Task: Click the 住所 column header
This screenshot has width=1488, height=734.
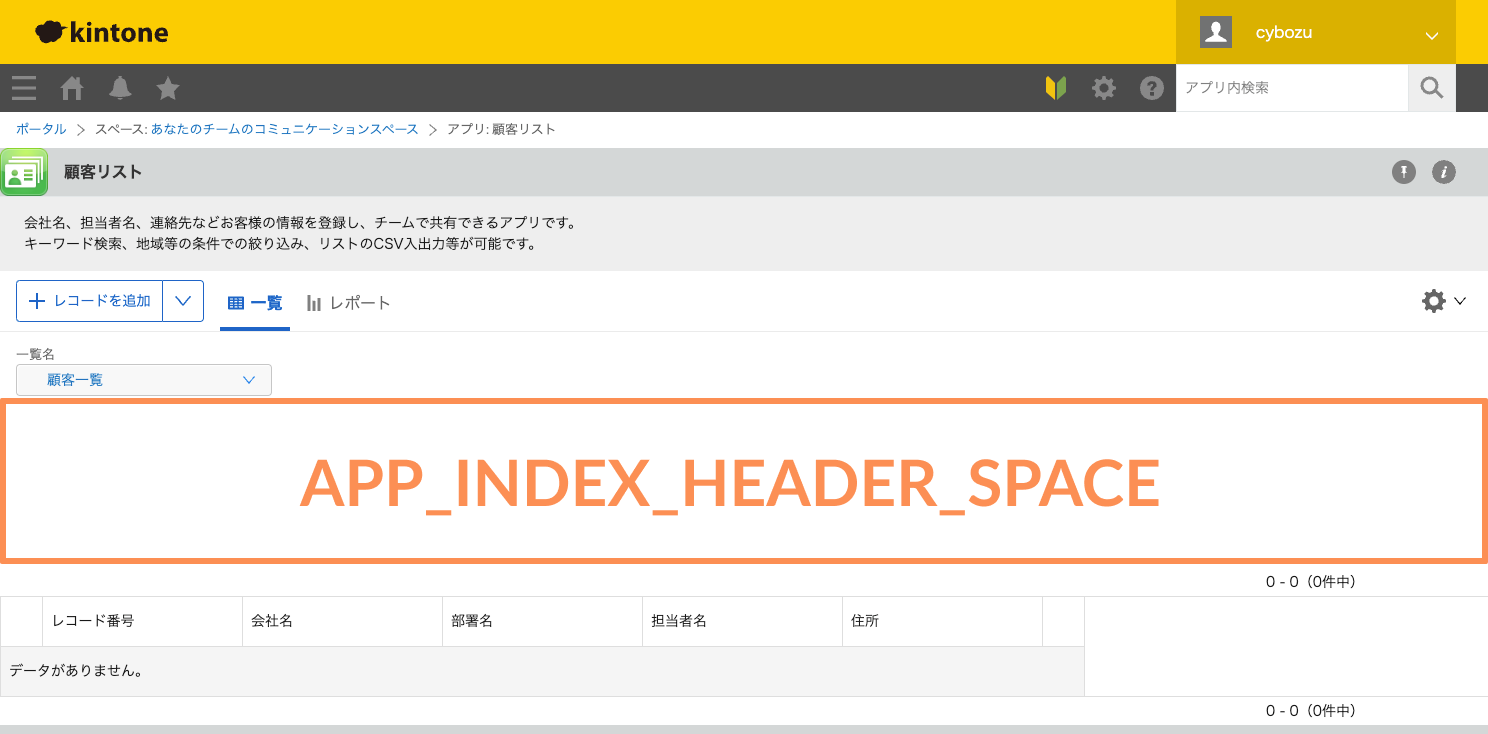Action: click(942, 621)
